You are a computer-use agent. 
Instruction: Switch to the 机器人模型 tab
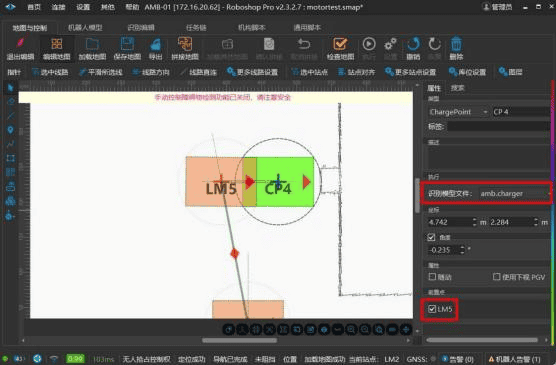tap(85, 28)
